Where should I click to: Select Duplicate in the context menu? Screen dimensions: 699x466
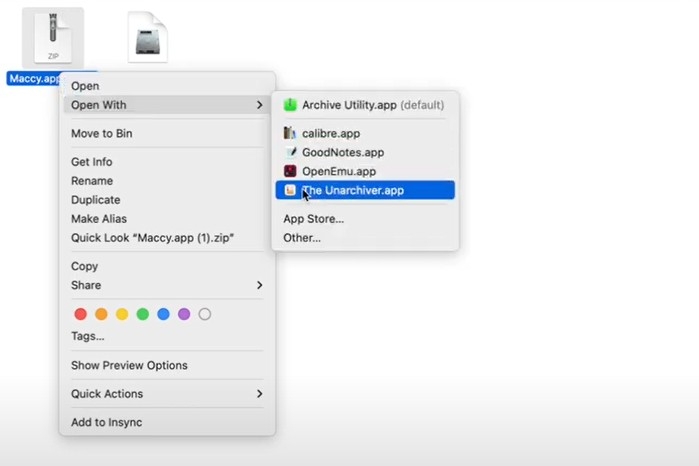coord(167,200)
